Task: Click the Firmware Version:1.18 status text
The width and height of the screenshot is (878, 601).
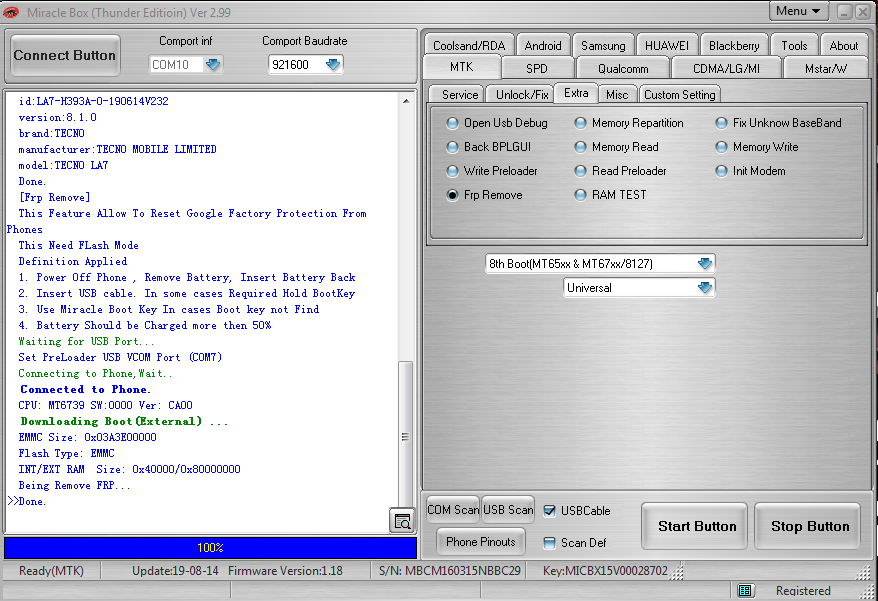Action: 285,571
